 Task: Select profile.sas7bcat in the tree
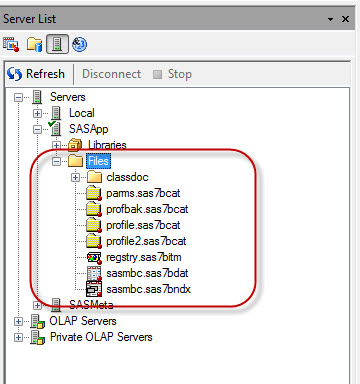[143, 225]
